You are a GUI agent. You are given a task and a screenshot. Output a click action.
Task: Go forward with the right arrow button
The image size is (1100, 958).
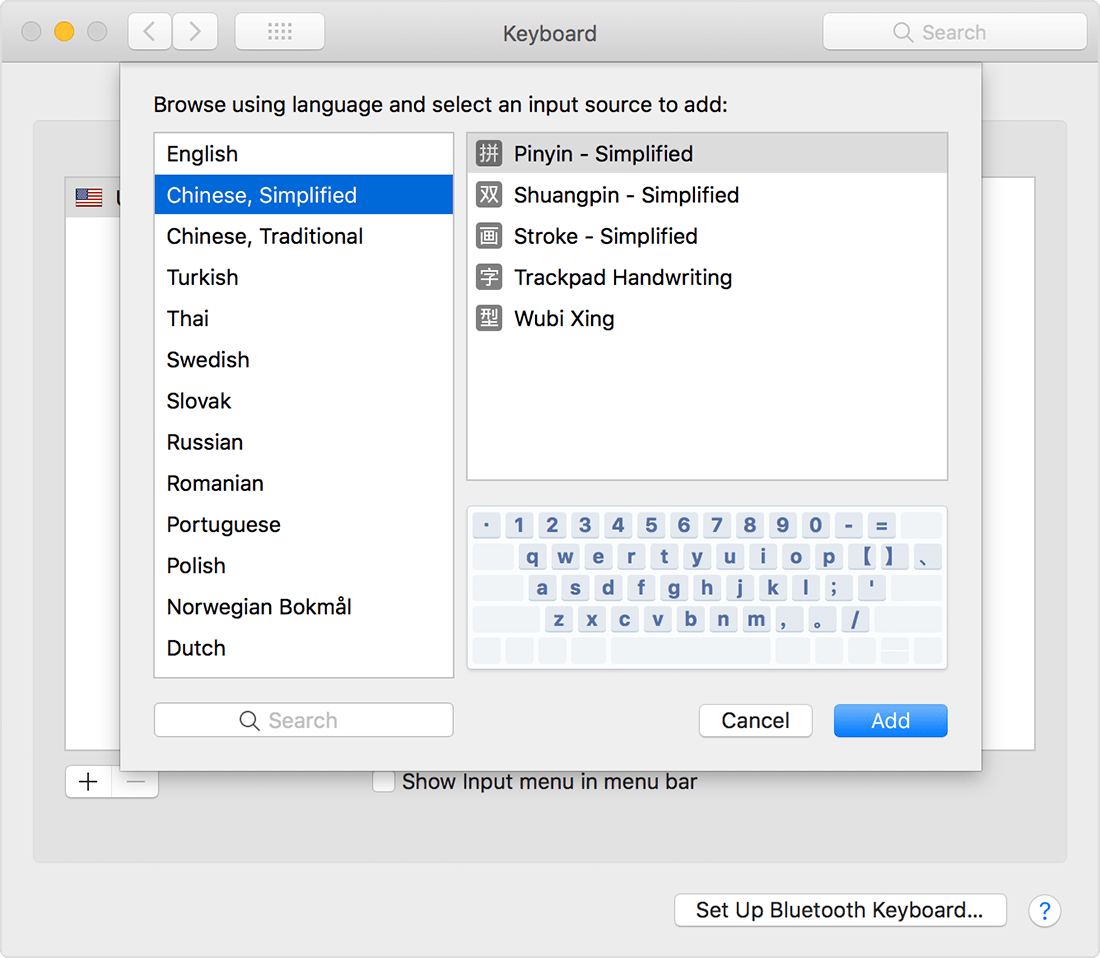click(x=195, y=32)
